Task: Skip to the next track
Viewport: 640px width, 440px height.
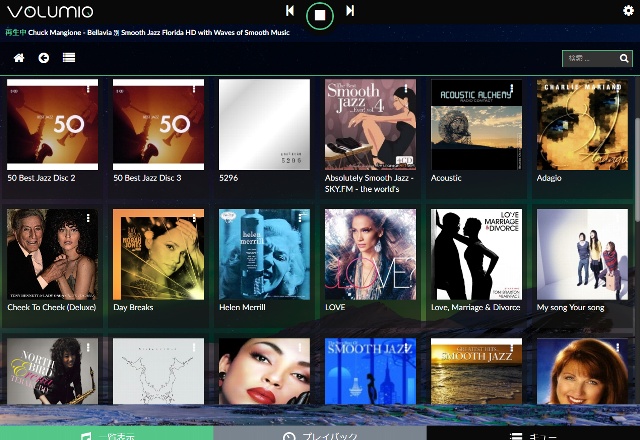Action: (350, 11)
